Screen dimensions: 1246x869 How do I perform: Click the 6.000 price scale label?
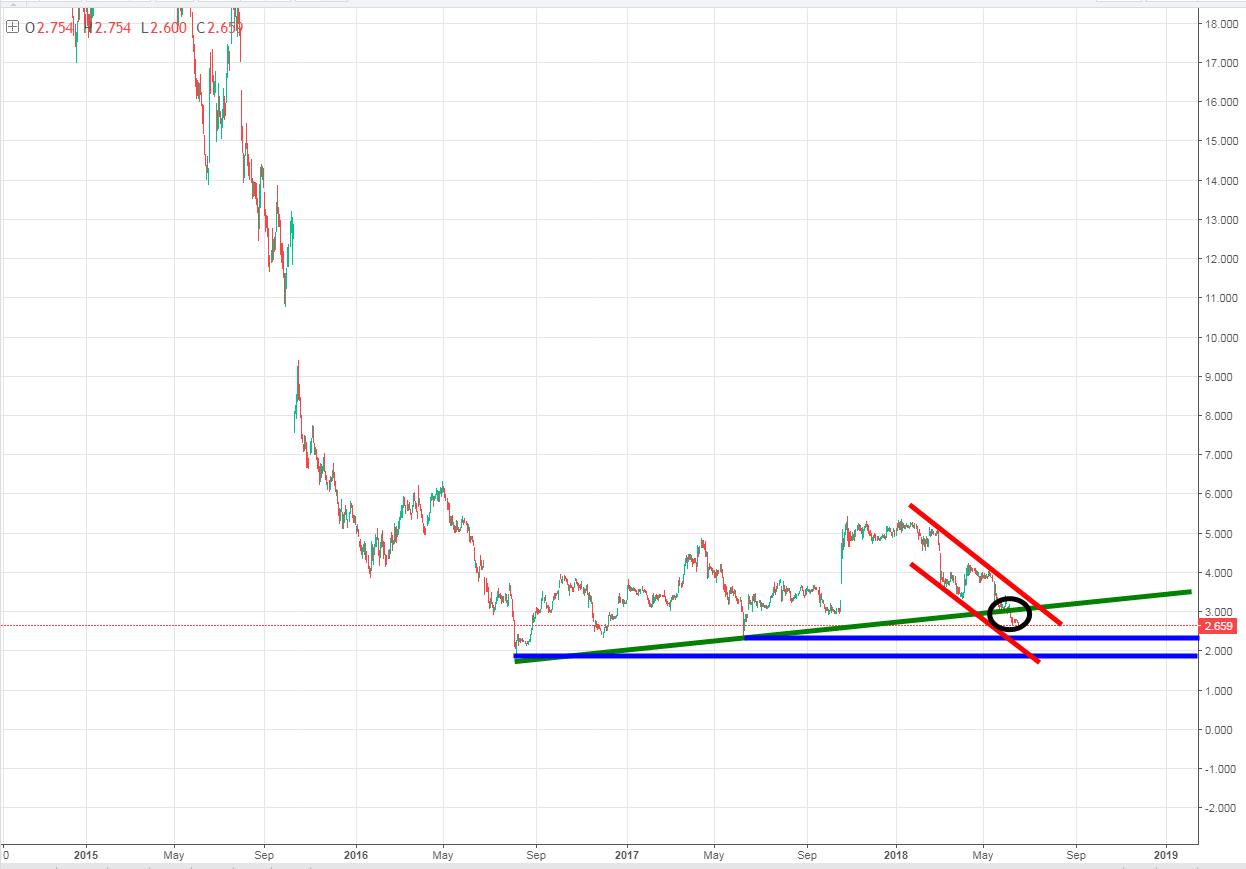point(1222,495)
